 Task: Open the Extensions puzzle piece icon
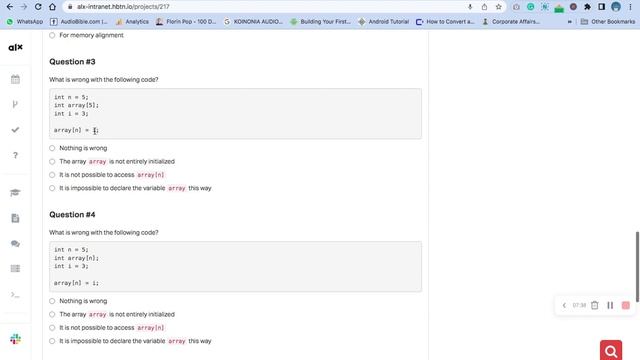pyautogui.click(x=587, y=7)
